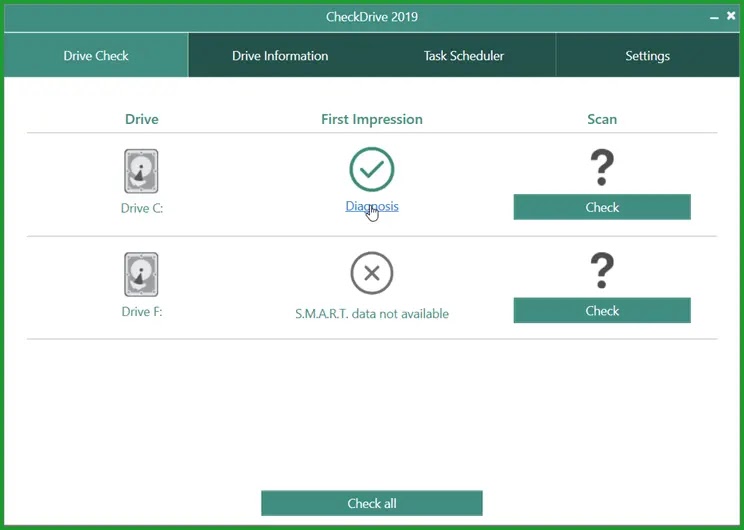Start the Check scan for Drive F:
Screen dimensions: 744x530
pyautogui.click(x=602, y=310)
